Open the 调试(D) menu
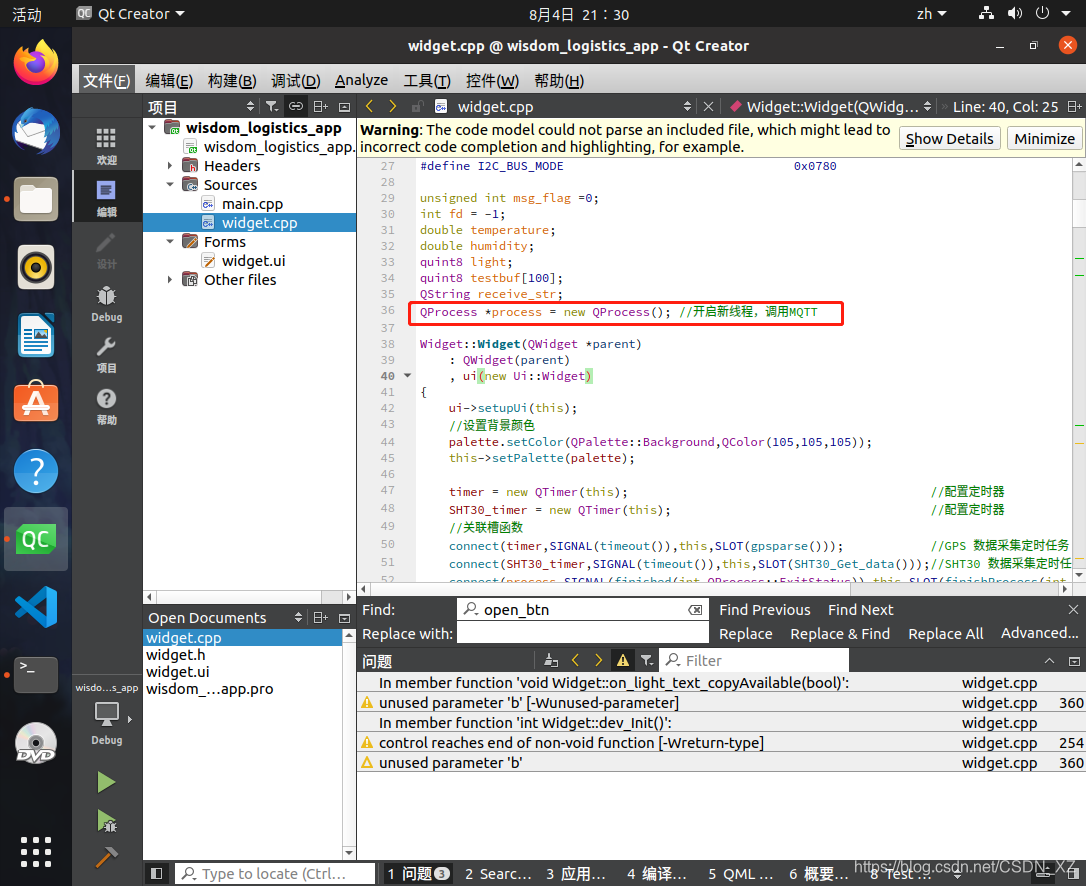 [x=295, y=80]
